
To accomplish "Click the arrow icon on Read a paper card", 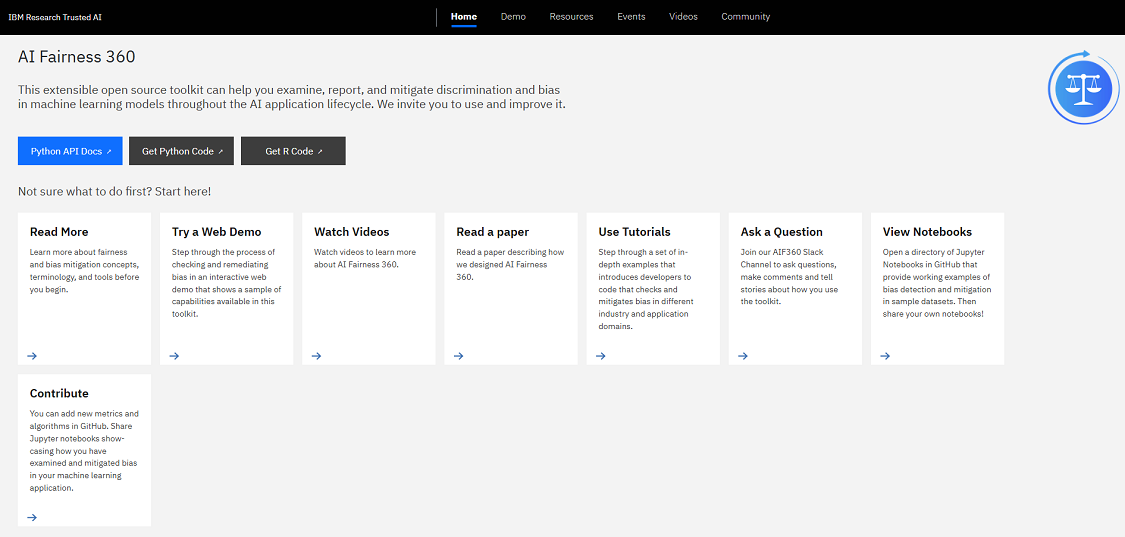I will [458, 355].
